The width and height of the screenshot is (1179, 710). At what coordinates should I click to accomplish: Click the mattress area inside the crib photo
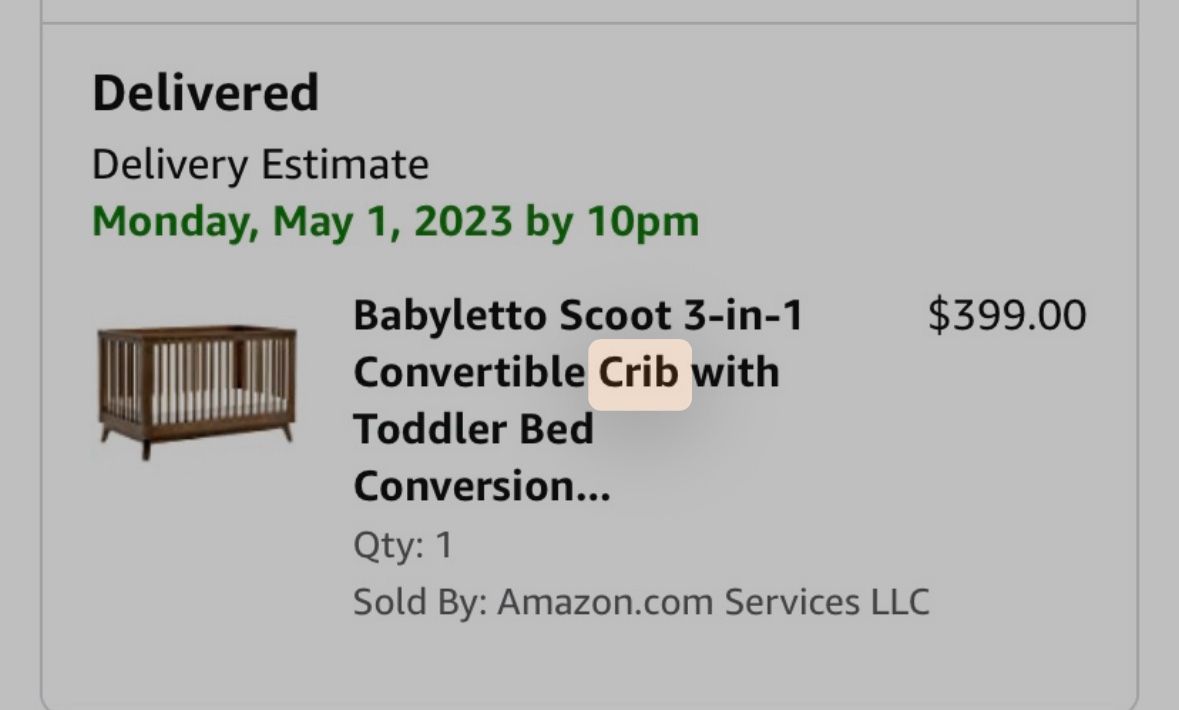[x=215, y=405]
